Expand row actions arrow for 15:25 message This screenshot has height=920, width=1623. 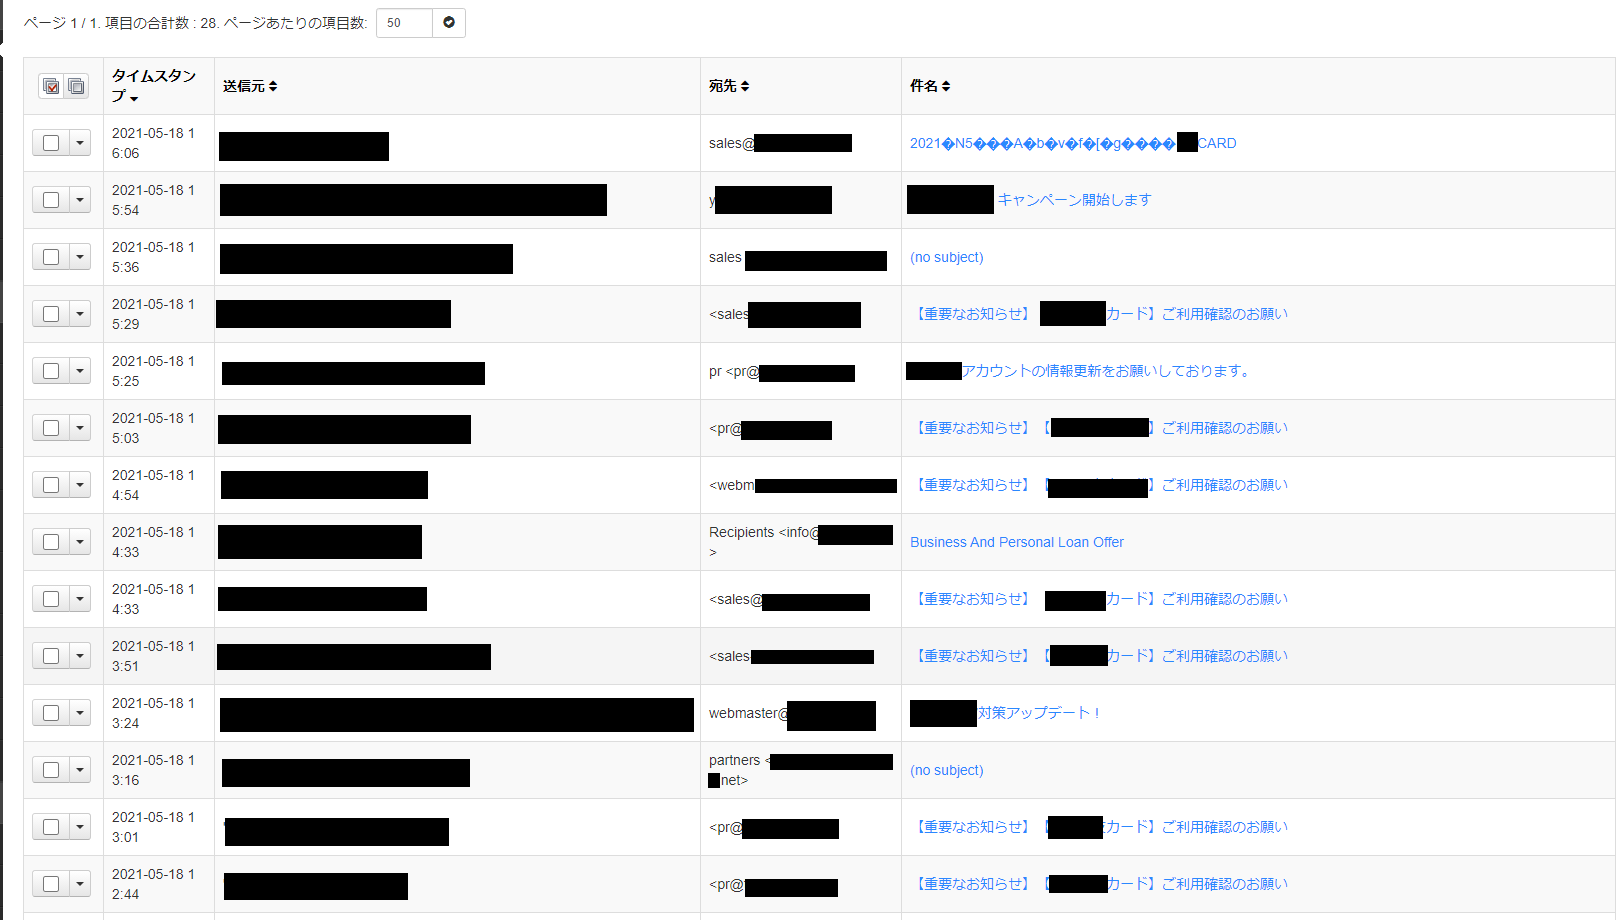[x=80, y=371]
